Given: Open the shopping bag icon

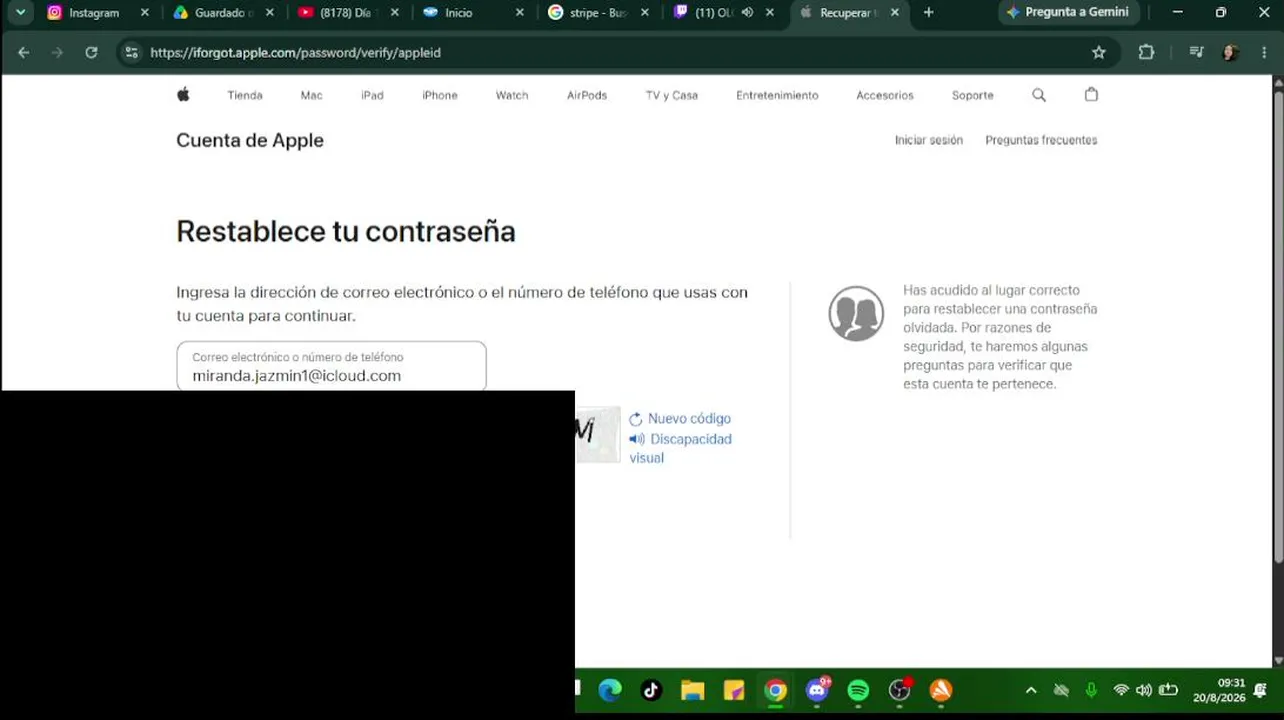Looking at the screenshot, I should click(1091, 94).
